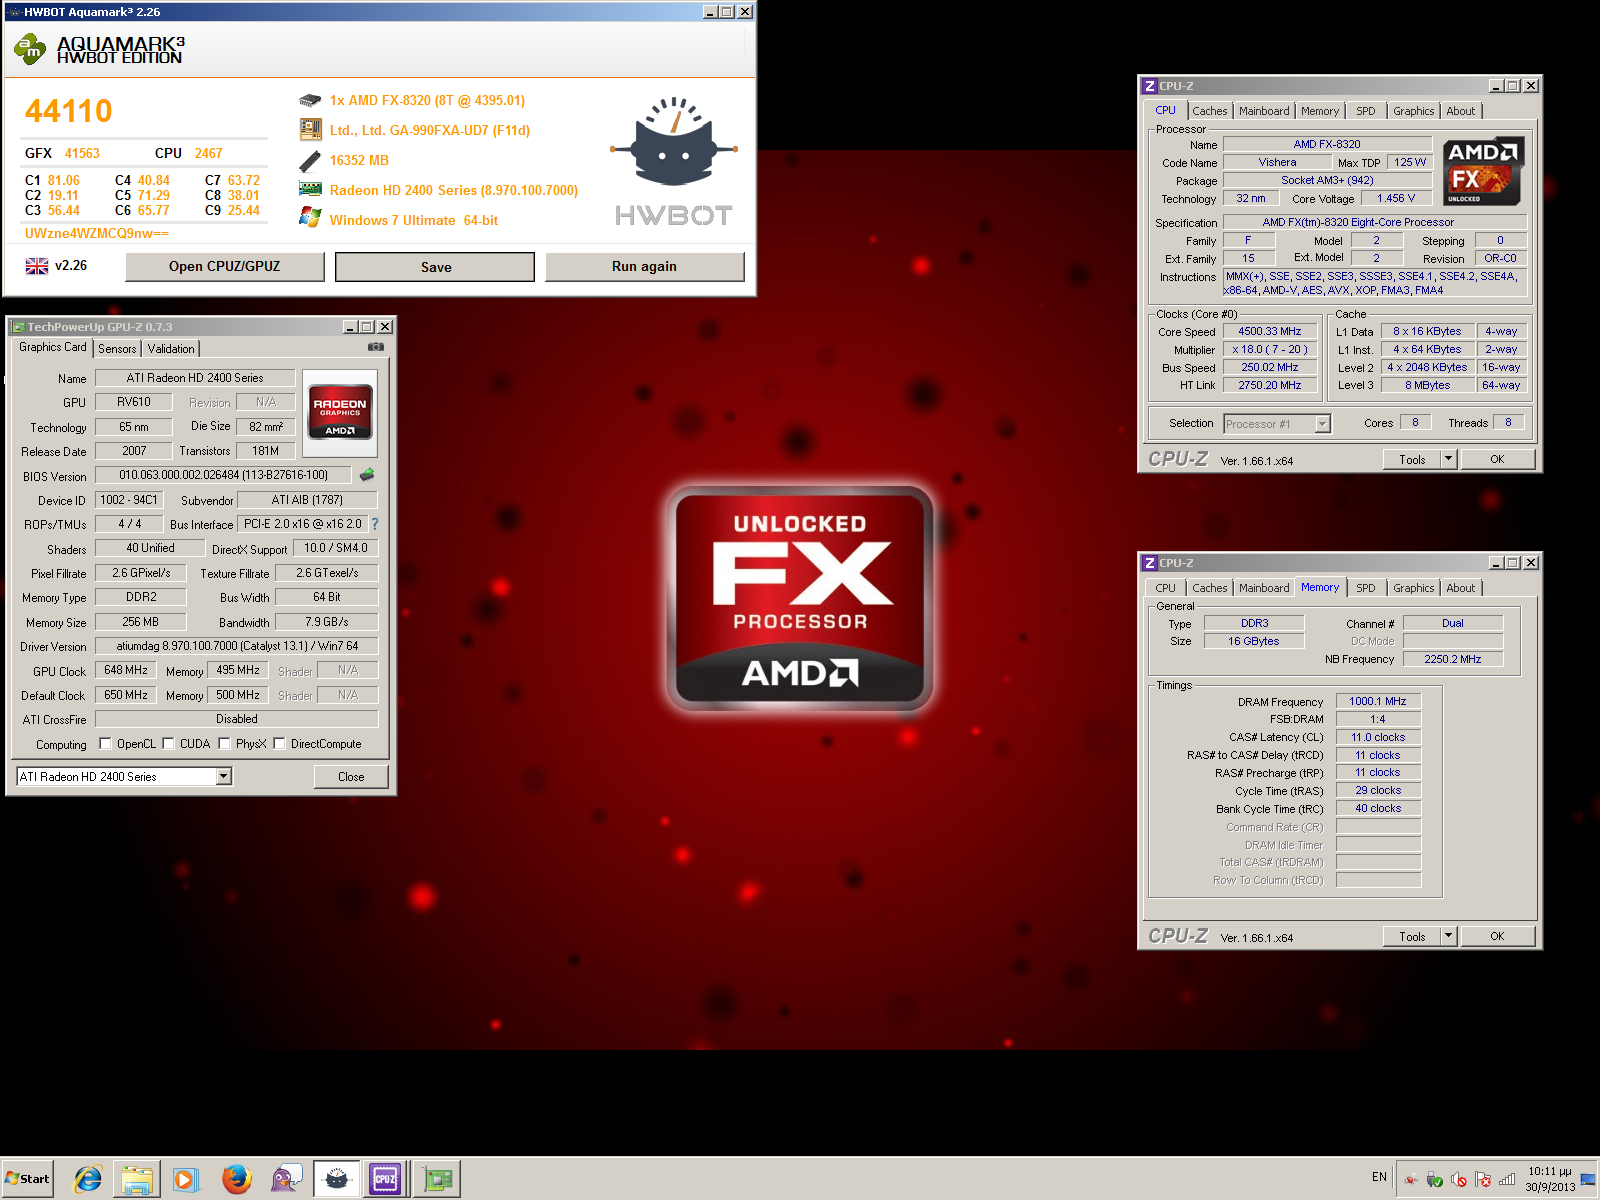This screenshot has height=1200, width=1600.
Task: Click the BIOS save chip icon in GPU-Z
Action: coord(367,475)
